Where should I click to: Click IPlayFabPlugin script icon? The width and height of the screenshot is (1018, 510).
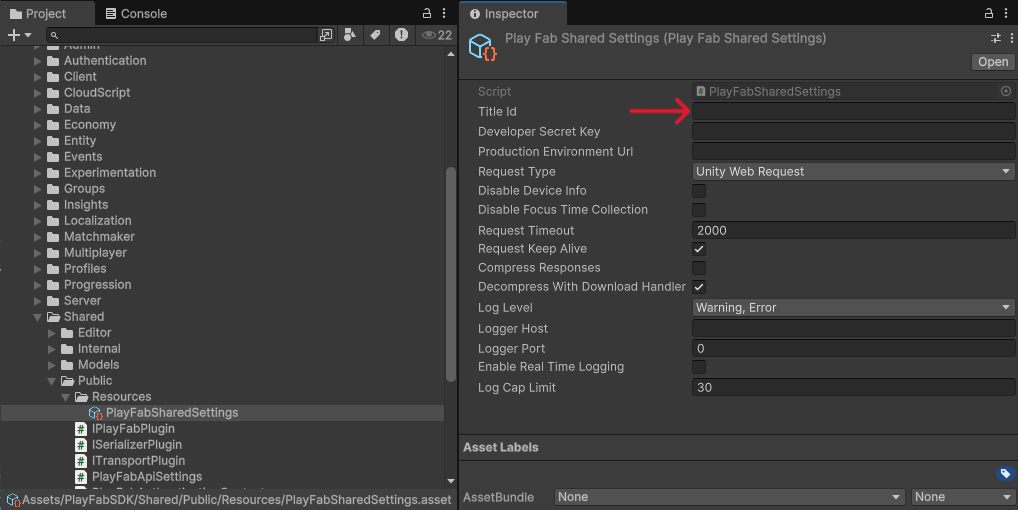[81, 429]
